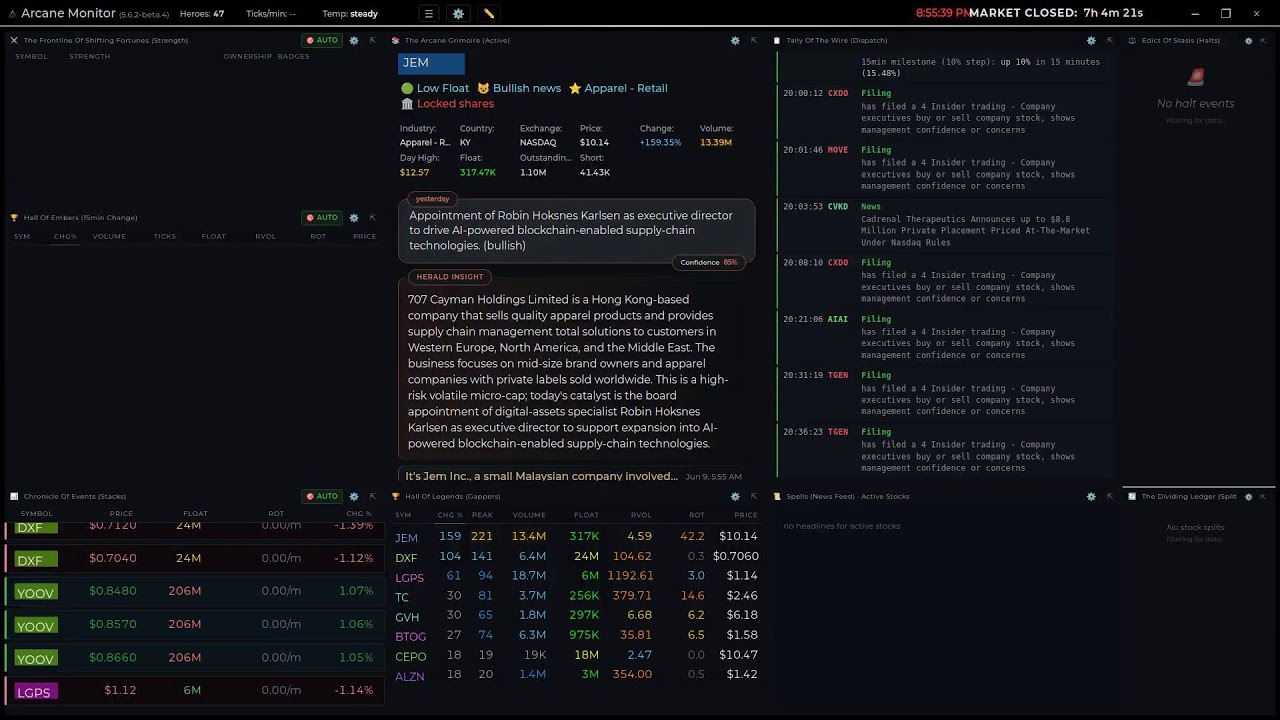Click the Locked shares badge

[x=447, y=104]
